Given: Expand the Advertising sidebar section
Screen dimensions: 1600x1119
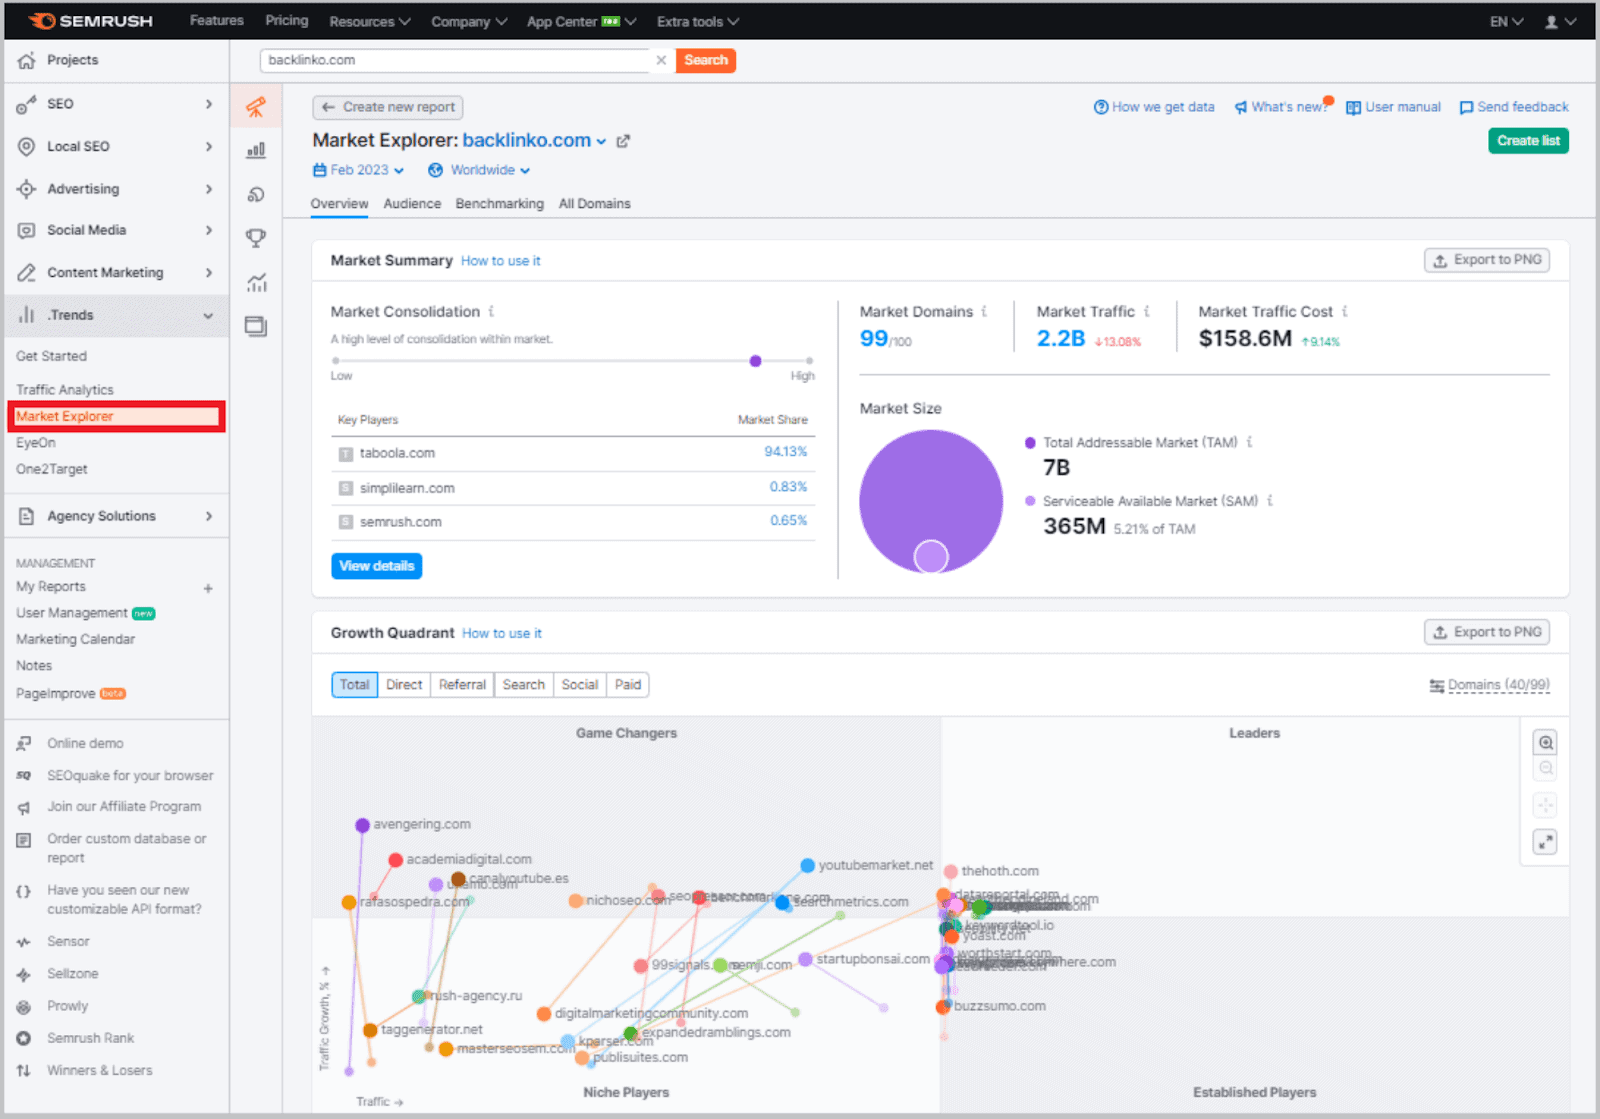Looking at the screenshot, I should (x=116, y=189).
